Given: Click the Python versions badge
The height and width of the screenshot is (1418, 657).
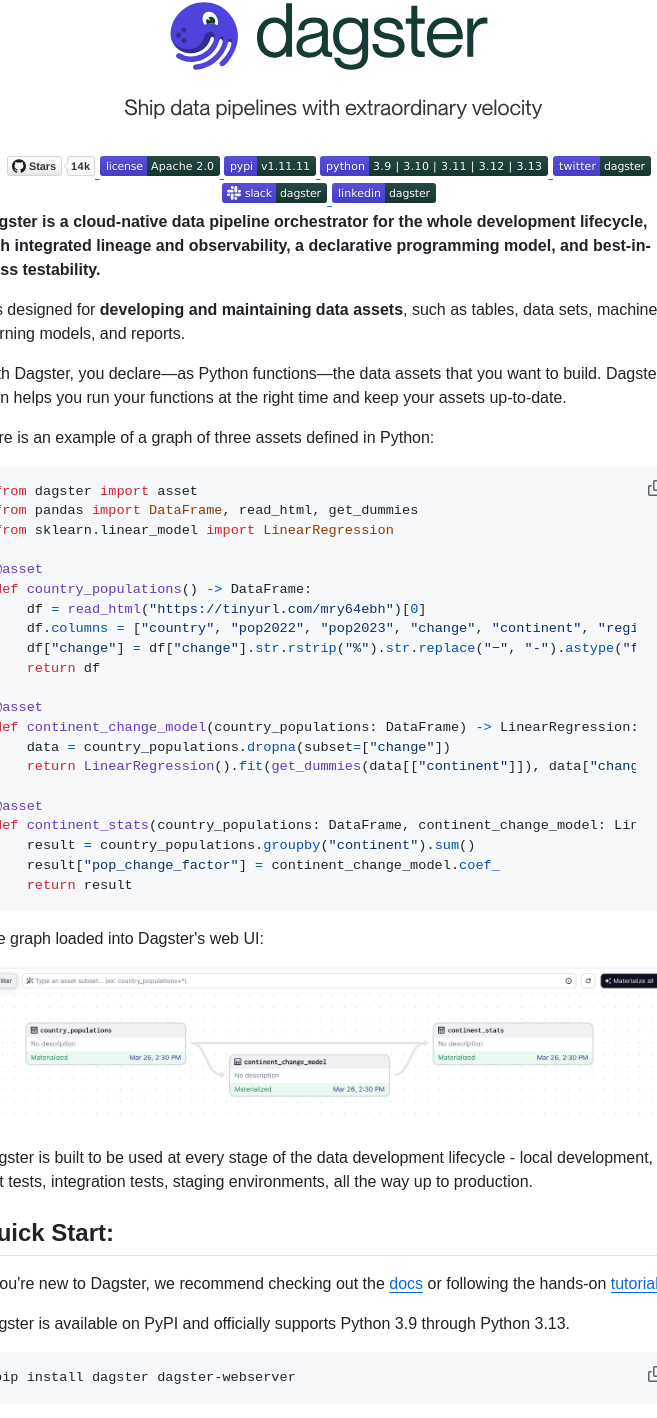Looking at the screenshot, I should tap(433, 166).
